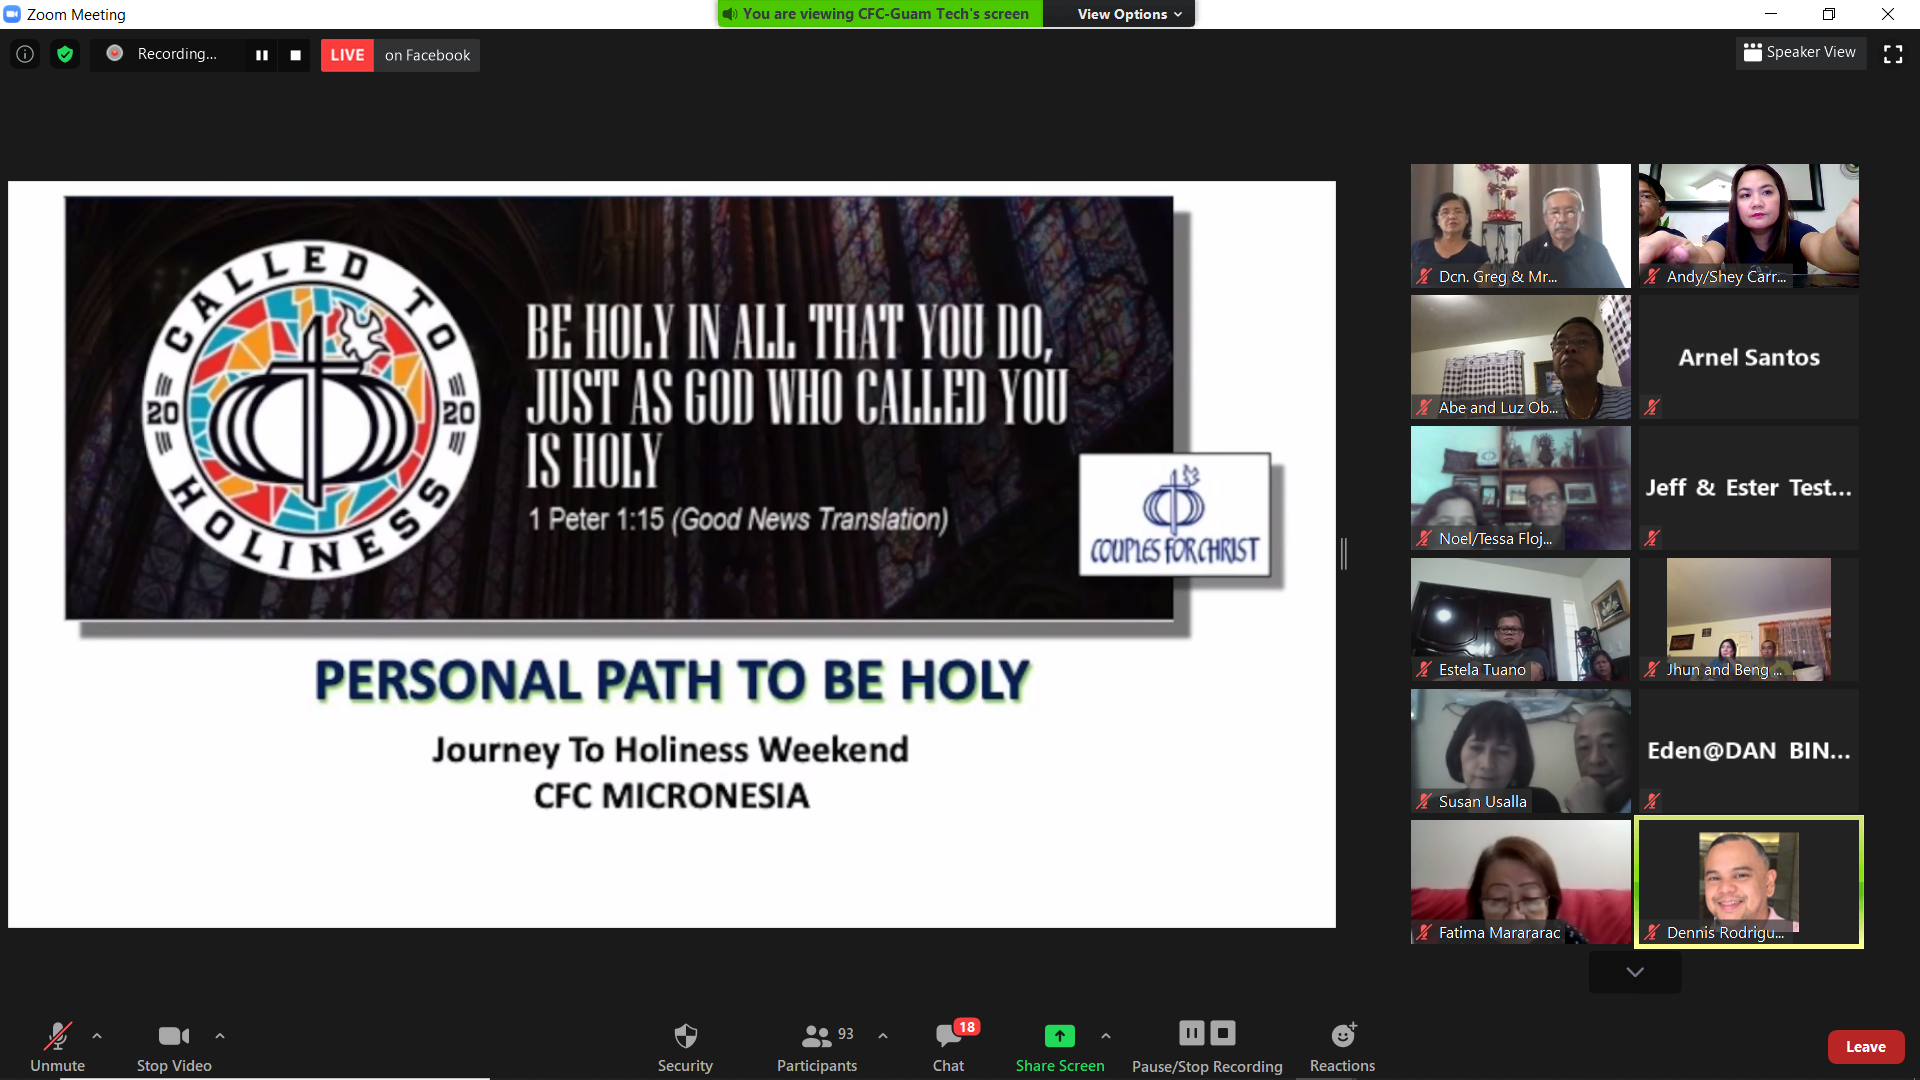Enter full screen mode
This screenshot has height=1080, width=1920.
[1893, 54]
